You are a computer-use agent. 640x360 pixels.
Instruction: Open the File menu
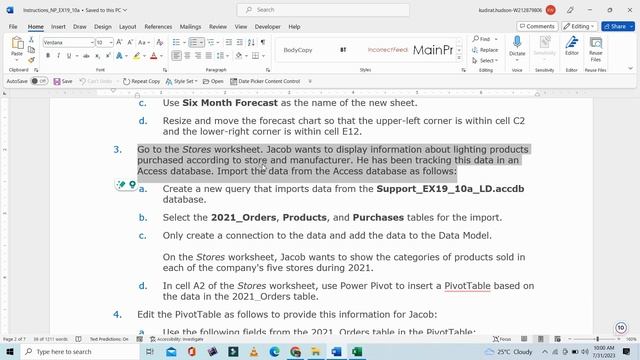(x=13, y=27)
